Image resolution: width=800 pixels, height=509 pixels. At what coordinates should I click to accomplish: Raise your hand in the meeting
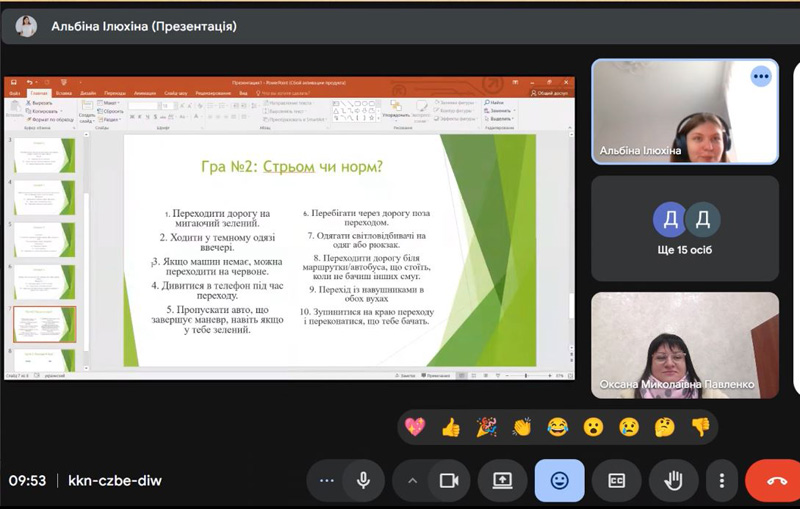click(674, 481)
